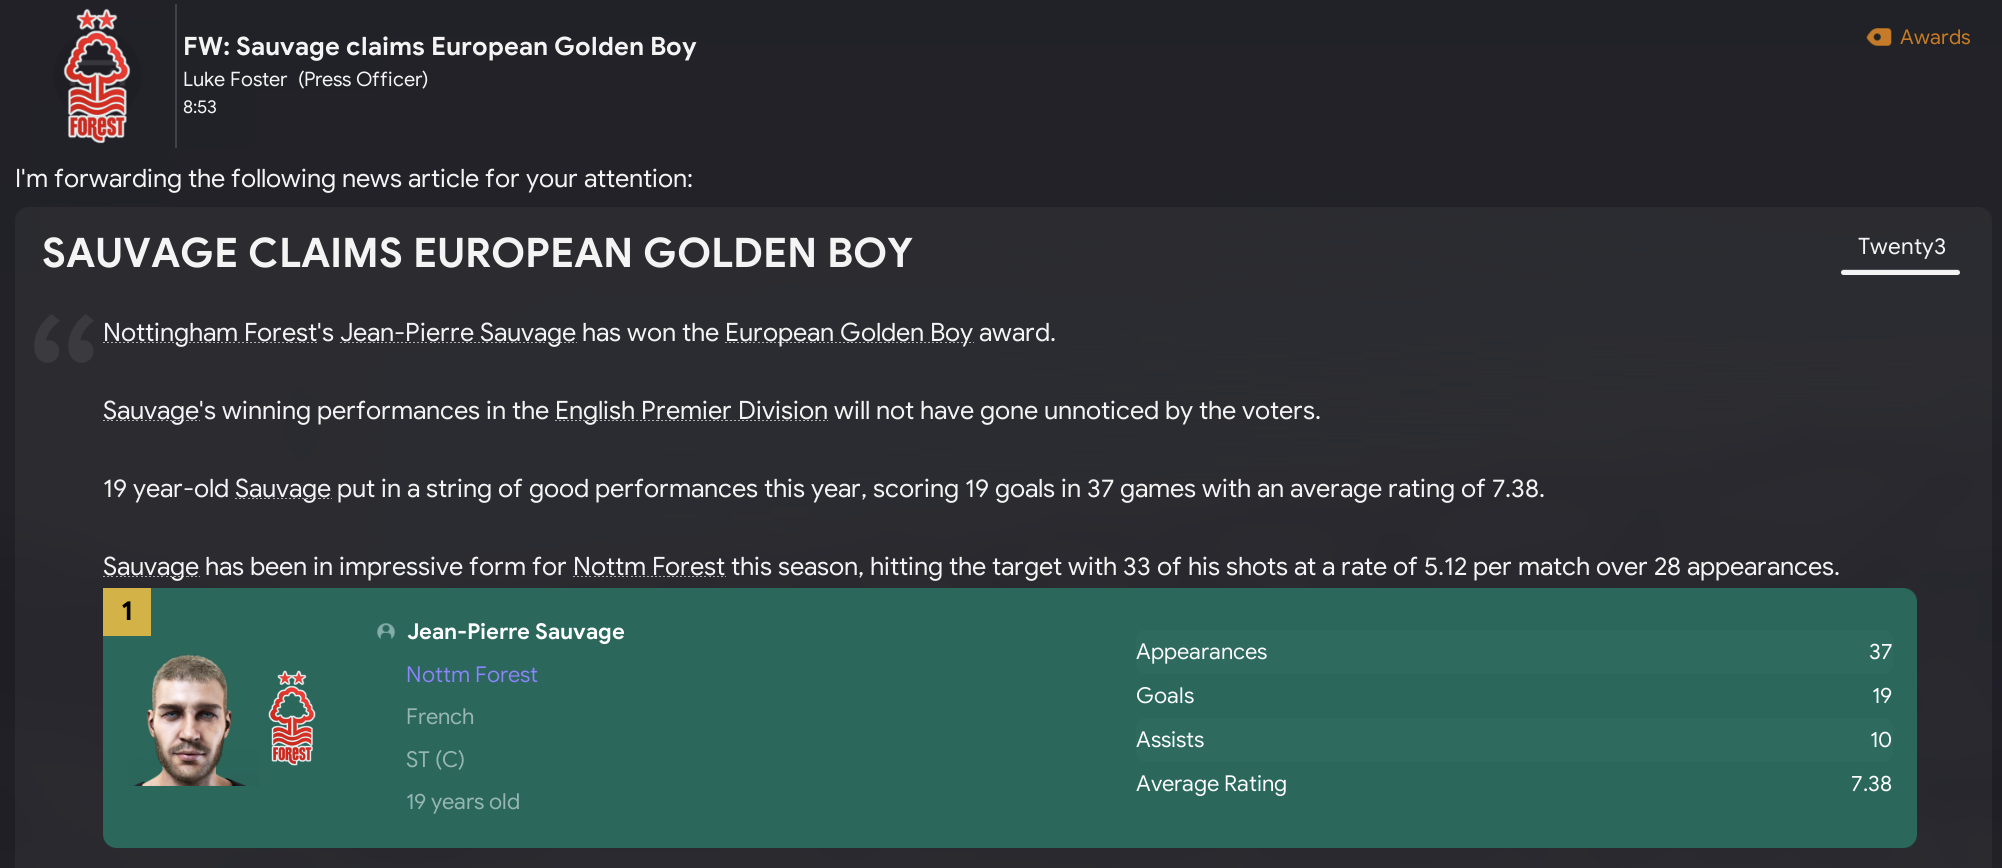Open Jean-Pierre Sauvage's face portrait

pos(190,720)
